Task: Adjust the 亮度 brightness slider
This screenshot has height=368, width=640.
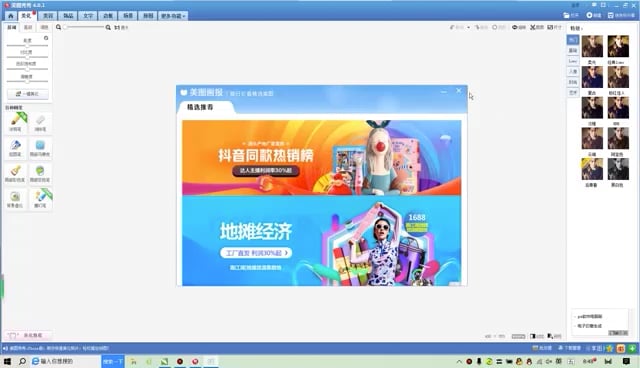Action: point(27,45)
